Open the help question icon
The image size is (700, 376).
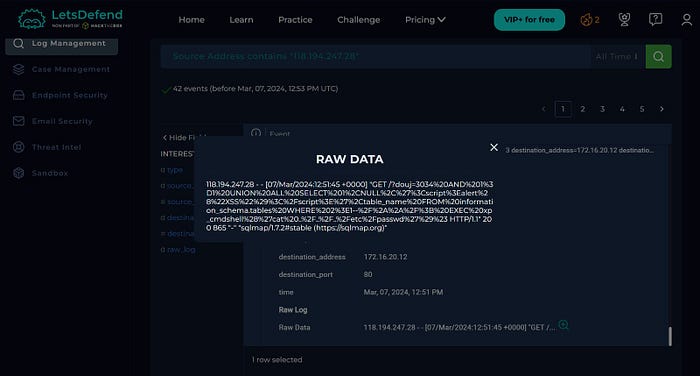click(655, 19)
